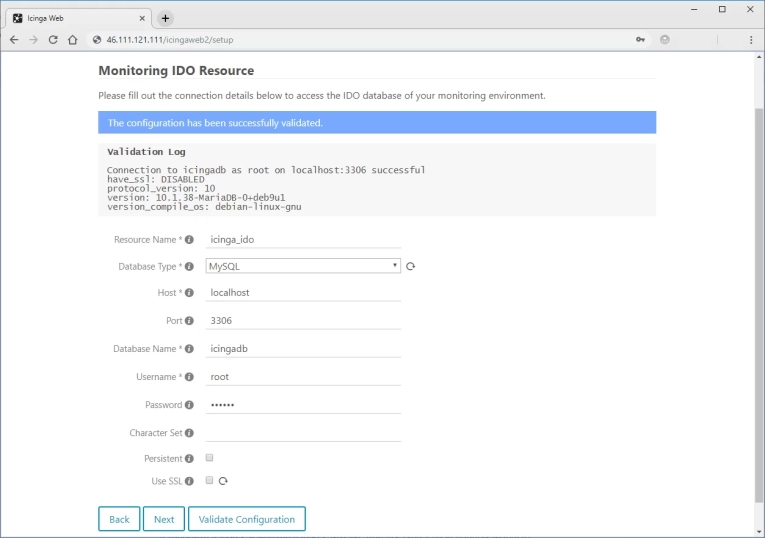Viewport: 765px width, 538px height.
Task: Click the Database Name input field
Action: coord(302,349)
